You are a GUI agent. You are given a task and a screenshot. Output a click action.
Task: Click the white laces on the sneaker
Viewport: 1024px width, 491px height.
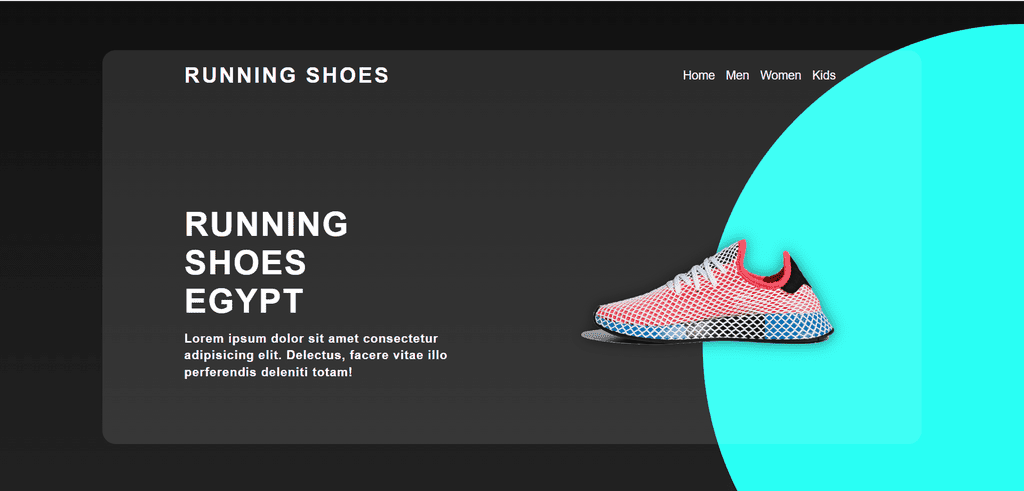[697, 272]
